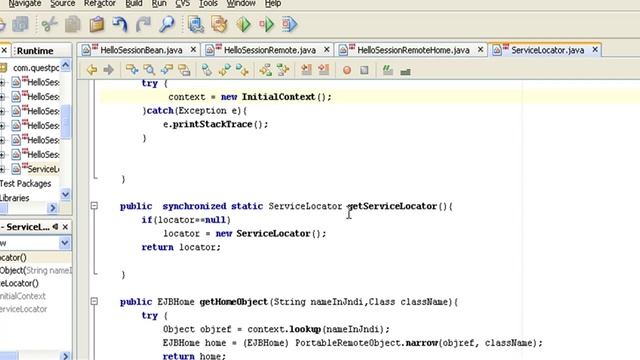Open the Window menu

241,4
